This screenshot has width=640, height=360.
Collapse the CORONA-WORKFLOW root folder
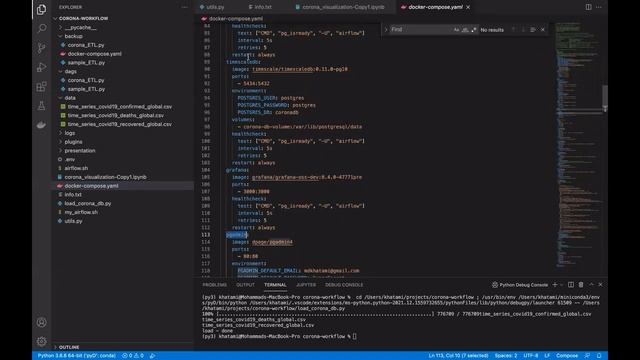pos(83,18)
